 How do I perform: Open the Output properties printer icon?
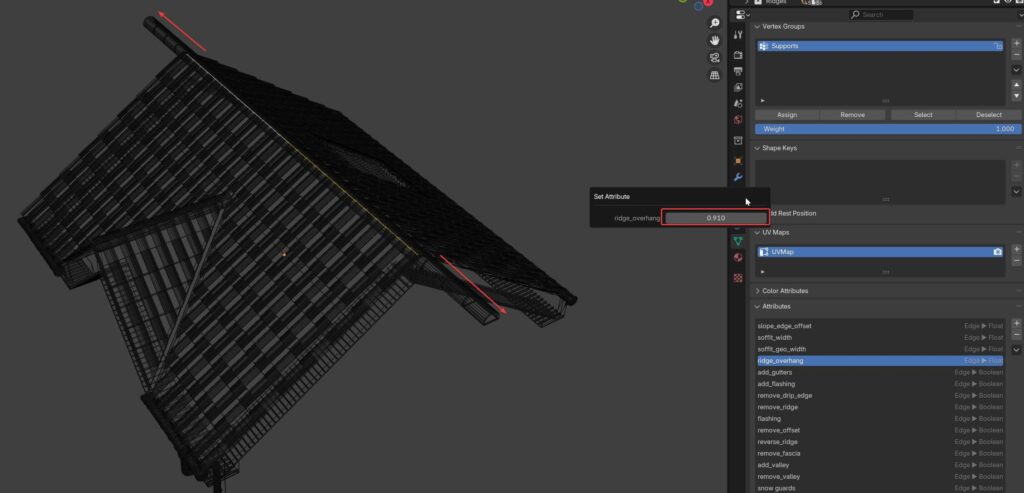738,71
